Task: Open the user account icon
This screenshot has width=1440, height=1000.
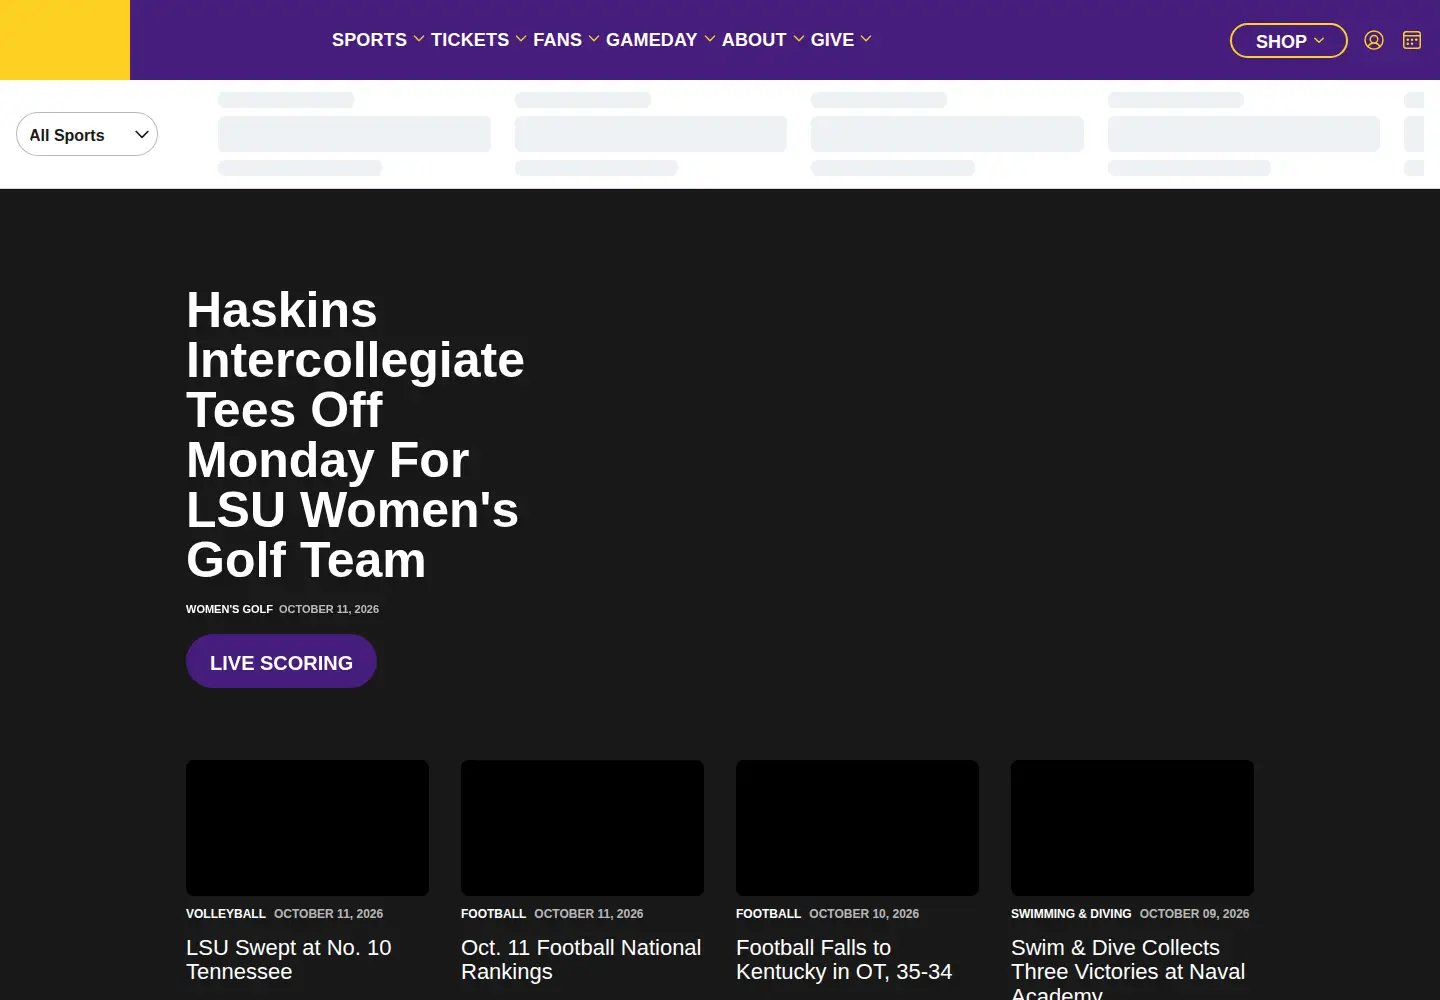Action: [x=1374, y=40]
